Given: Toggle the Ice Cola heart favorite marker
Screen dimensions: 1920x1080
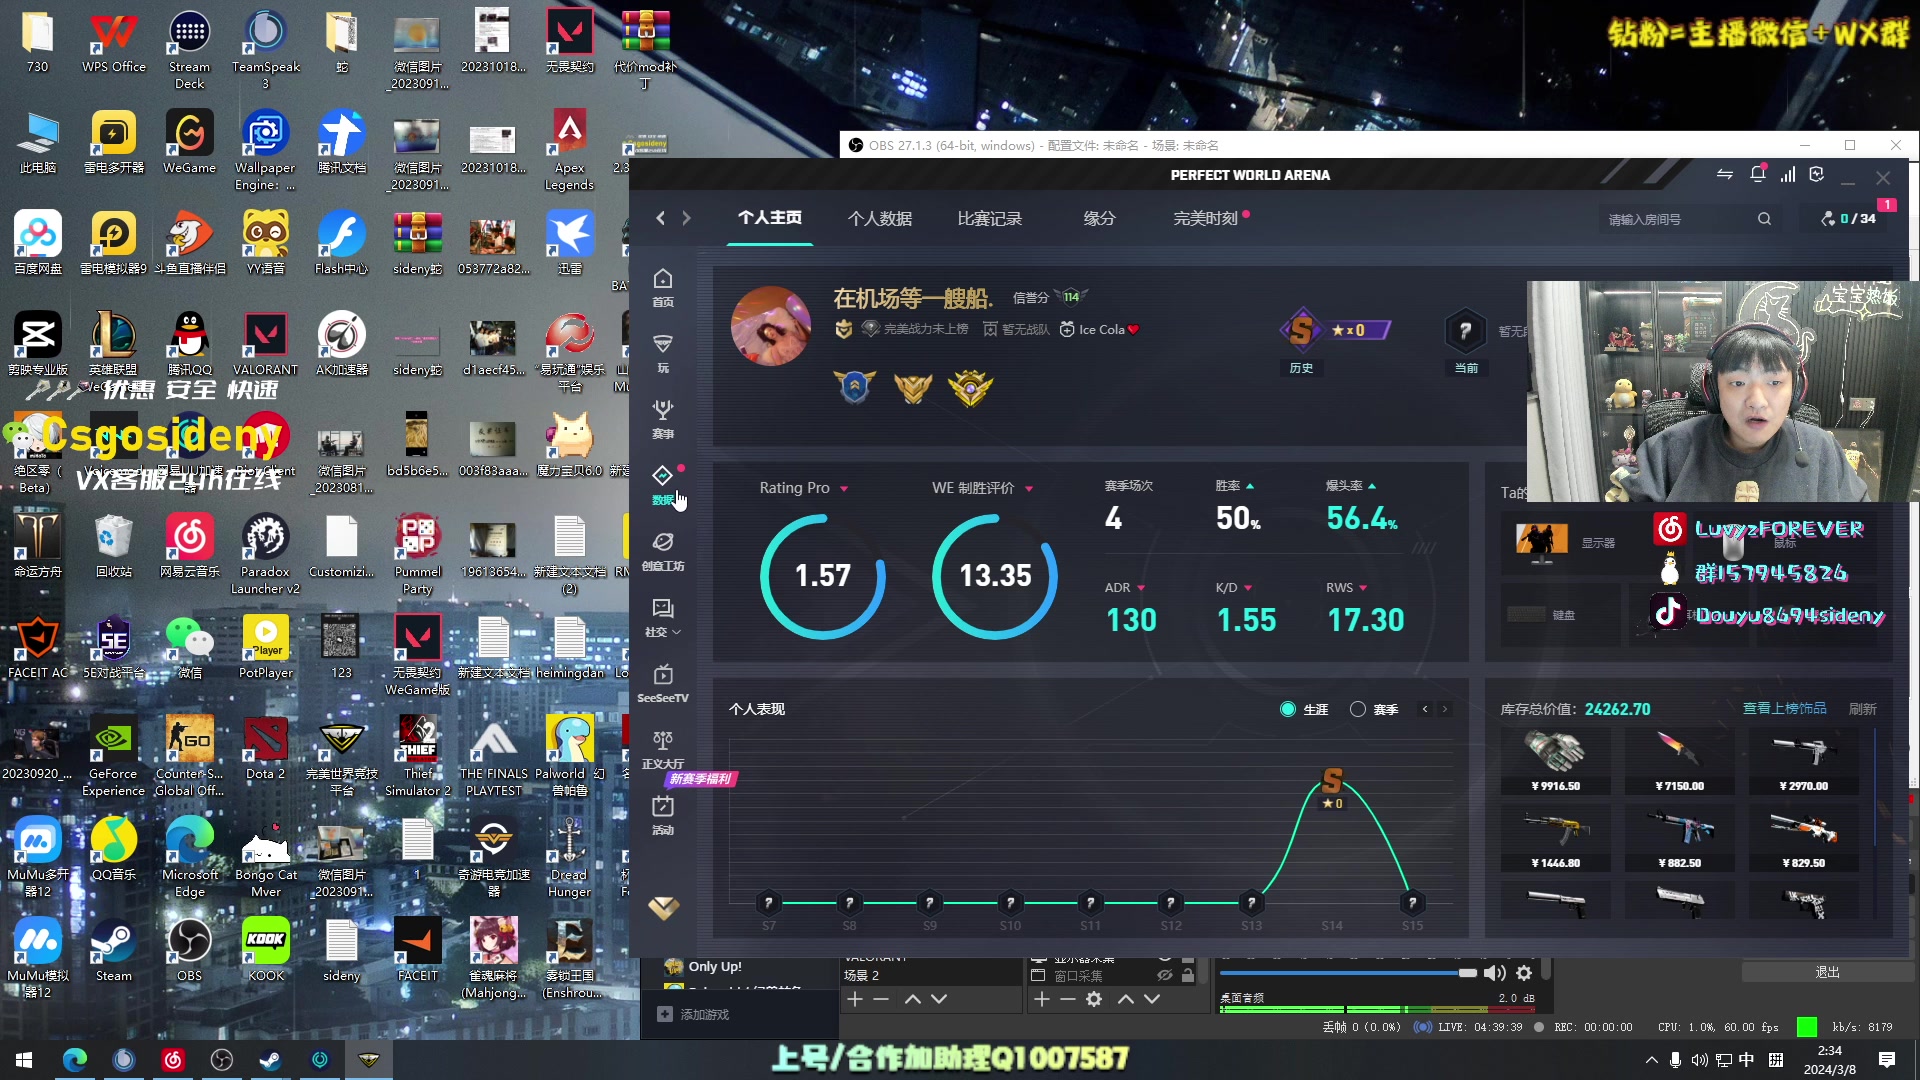Looking at the screenshot, I should 1131,329.
